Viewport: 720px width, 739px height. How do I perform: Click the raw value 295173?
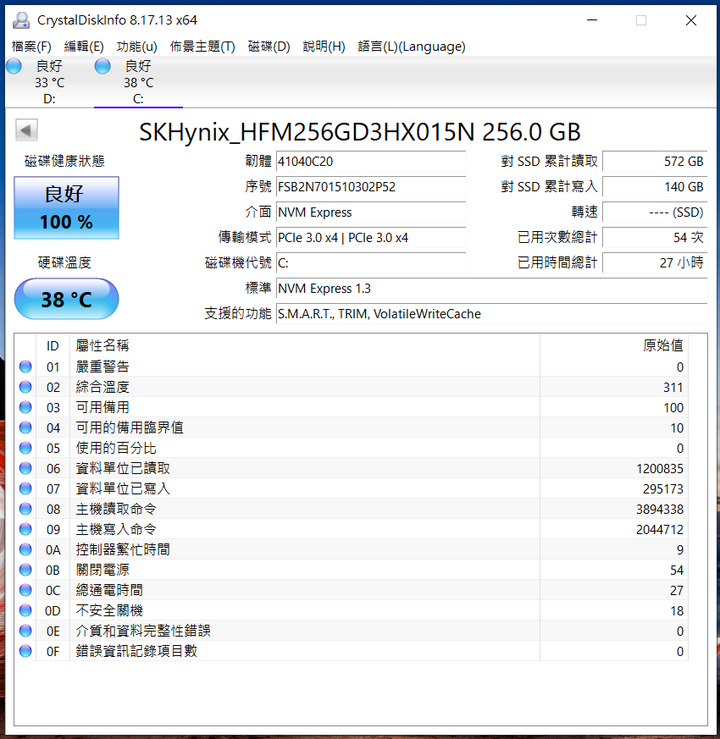pyautogui.click(x=663, y=489)
